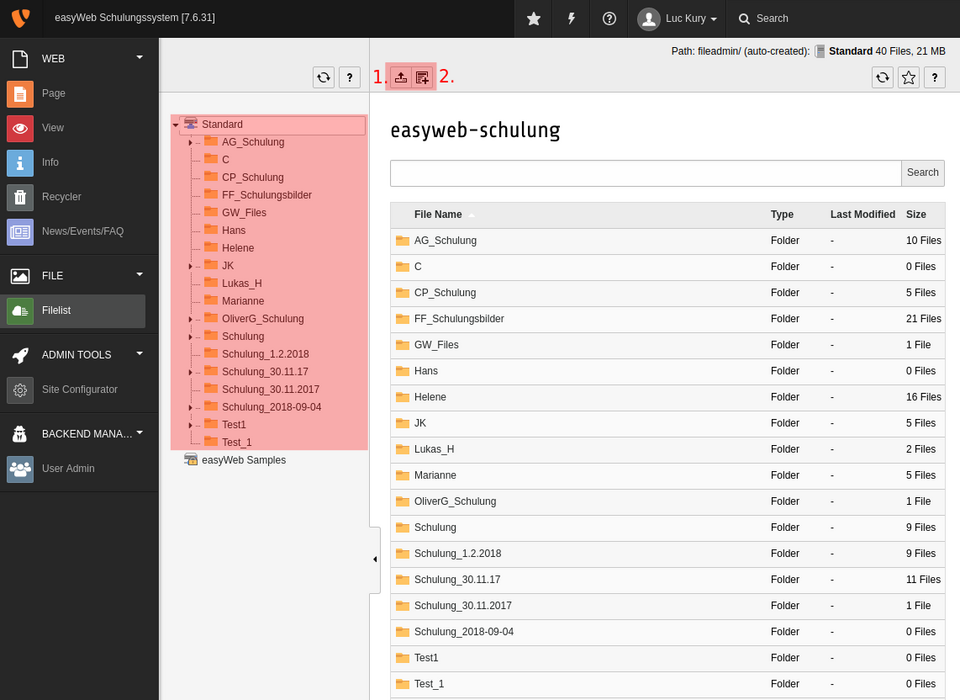Click the FILE module group label

pos(52,276)
